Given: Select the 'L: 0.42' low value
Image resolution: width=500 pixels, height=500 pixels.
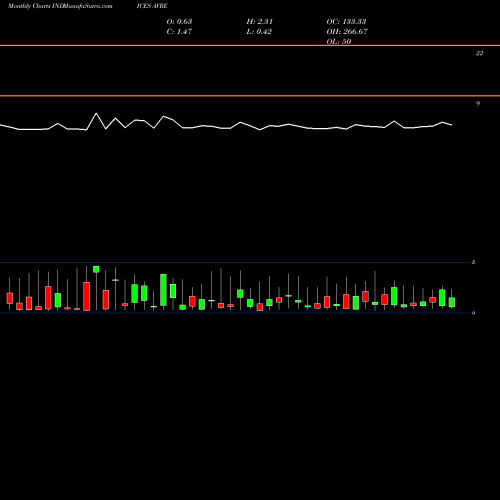Looking at the screenshot, I should click(x=259, y=31).
